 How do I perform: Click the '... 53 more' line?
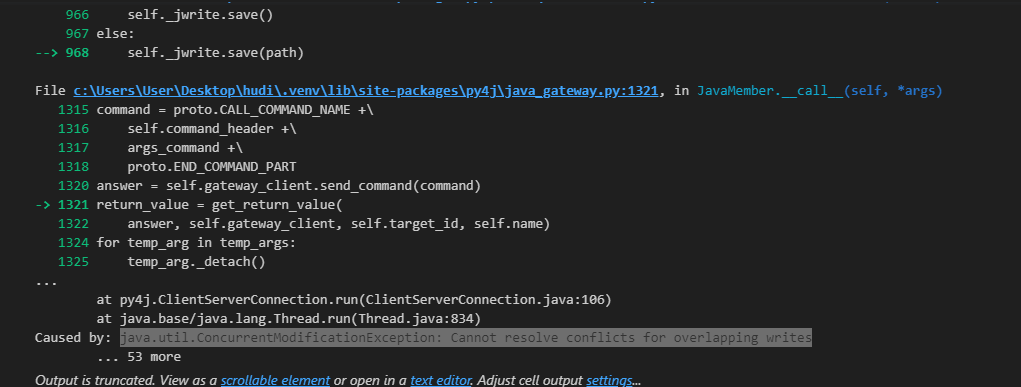coord(139,357)
